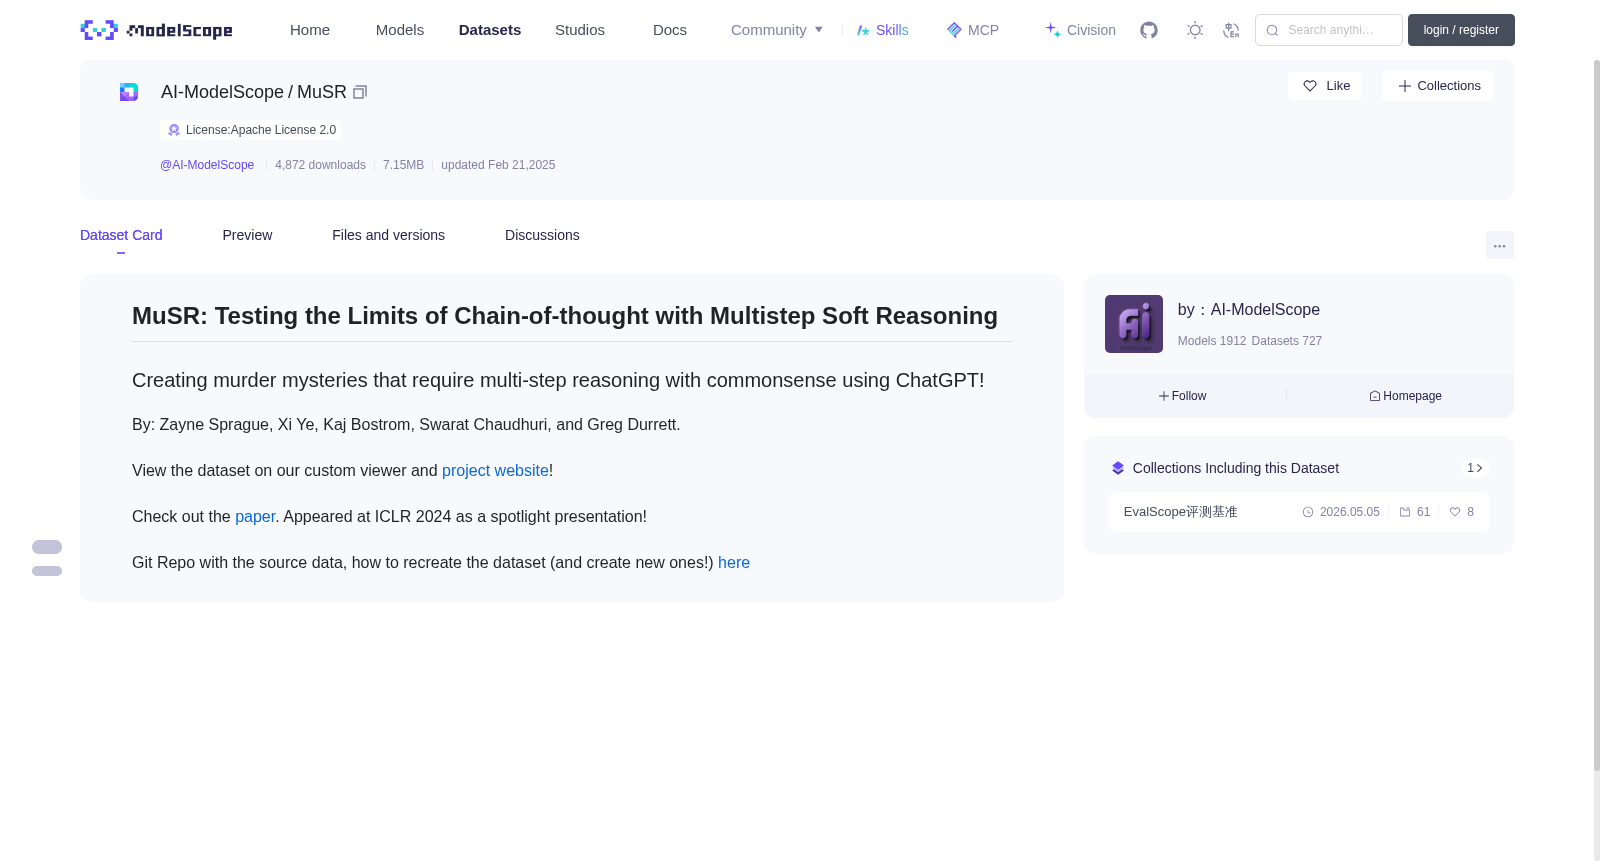This screenshot has height=861, width=1600.
Task: Open the Discussions tab
Action: click(542, 235)
